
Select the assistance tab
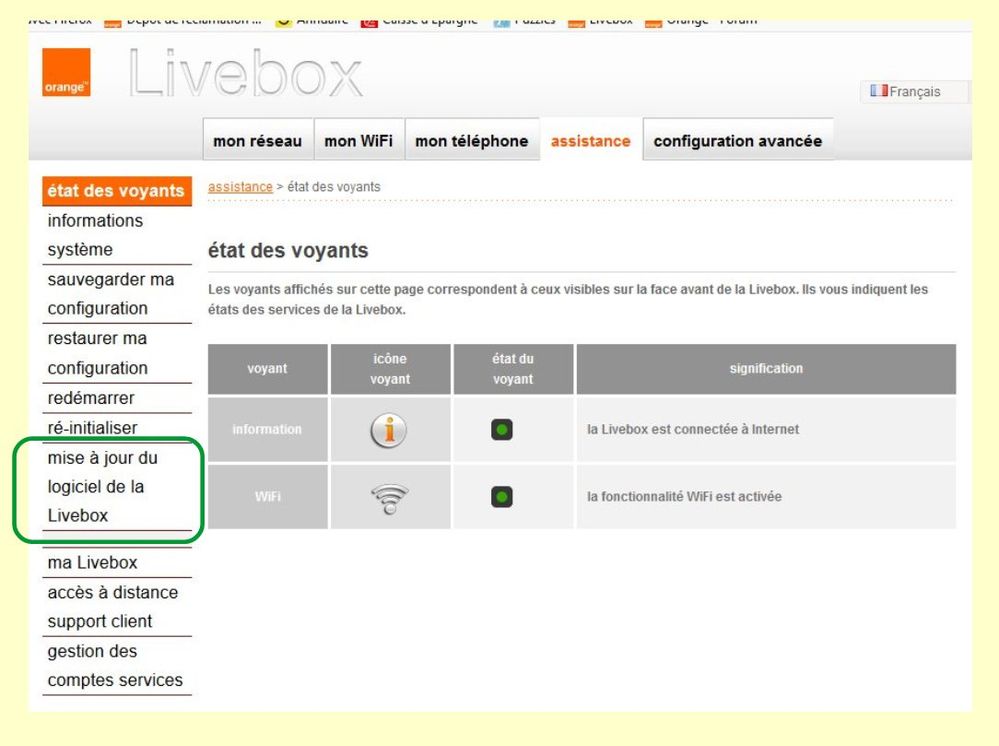click(x=591, y=140)
